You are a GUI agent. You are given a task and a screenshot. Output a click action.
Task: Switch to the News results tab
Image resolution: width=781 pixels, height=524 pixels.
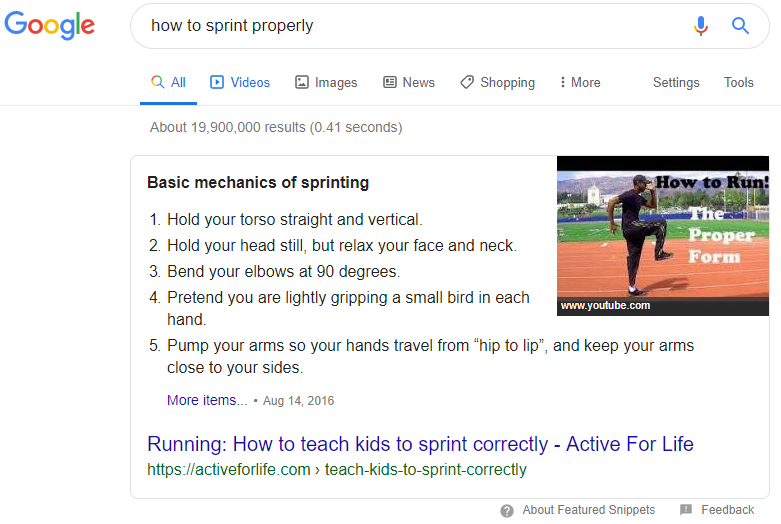pos(408,82)
